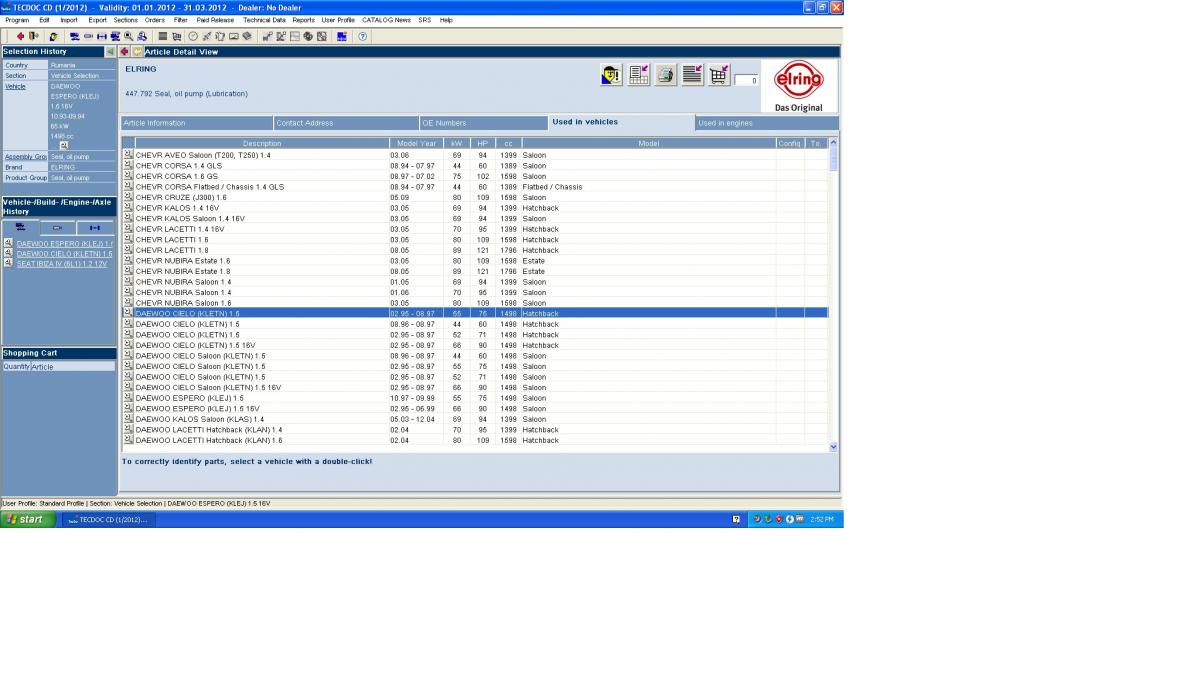Click table scrollbar down arrow
The image size is (1200, 677).
(834, 447)
